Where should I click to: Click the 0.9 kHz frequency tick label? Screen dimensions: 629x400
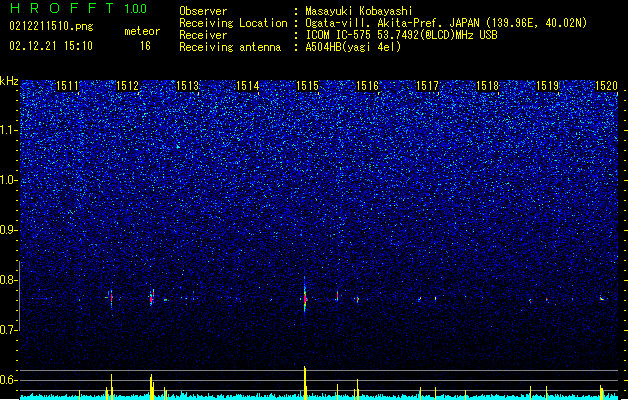(x=9, y=230)
